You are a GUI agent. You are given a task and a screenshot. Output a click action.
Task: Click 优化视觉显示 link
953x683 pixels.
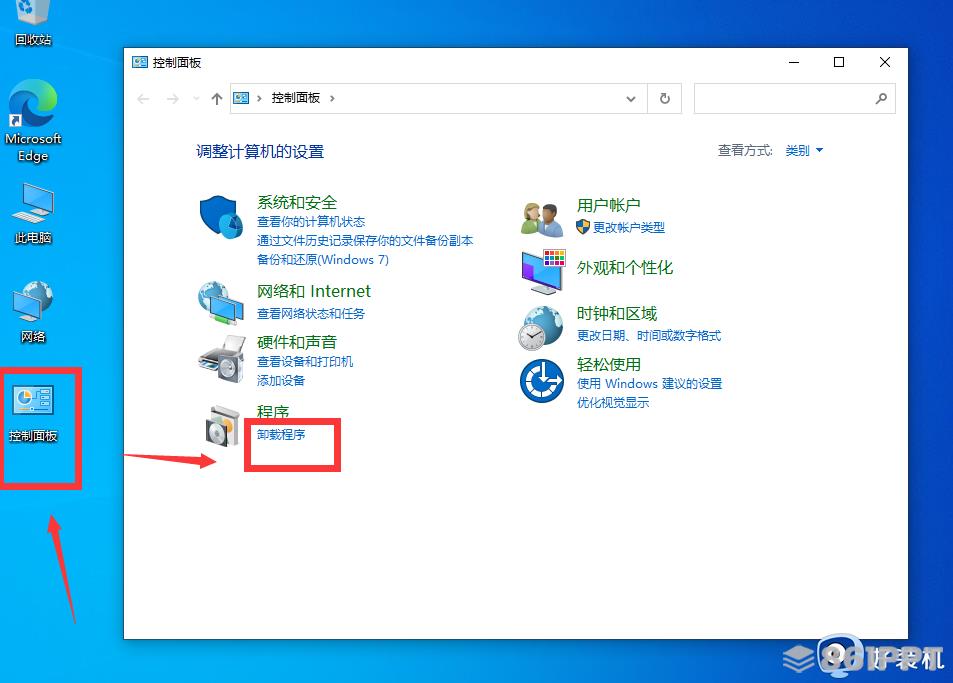[613, 402]
